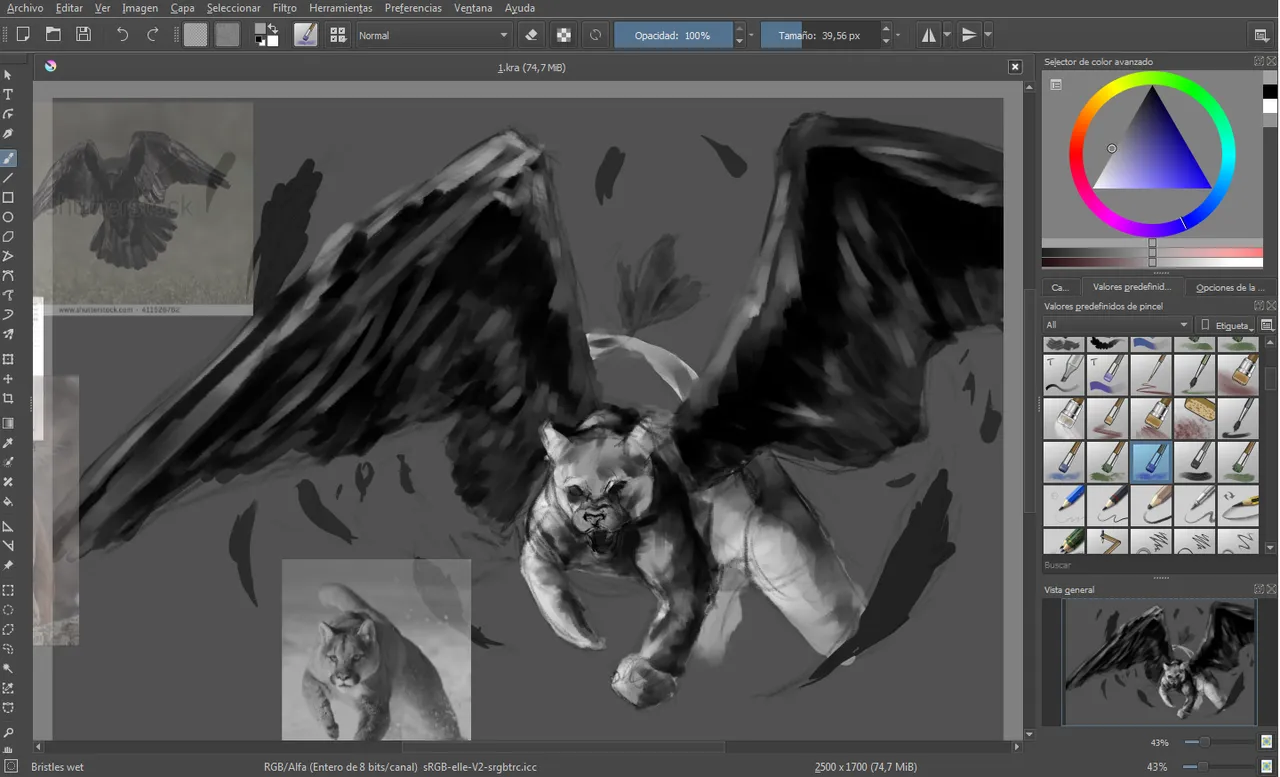The width and height of the screenshot is (1280, 777).
Task: Open the blending mode dropdown showing Normal
Action: (434, 35)
